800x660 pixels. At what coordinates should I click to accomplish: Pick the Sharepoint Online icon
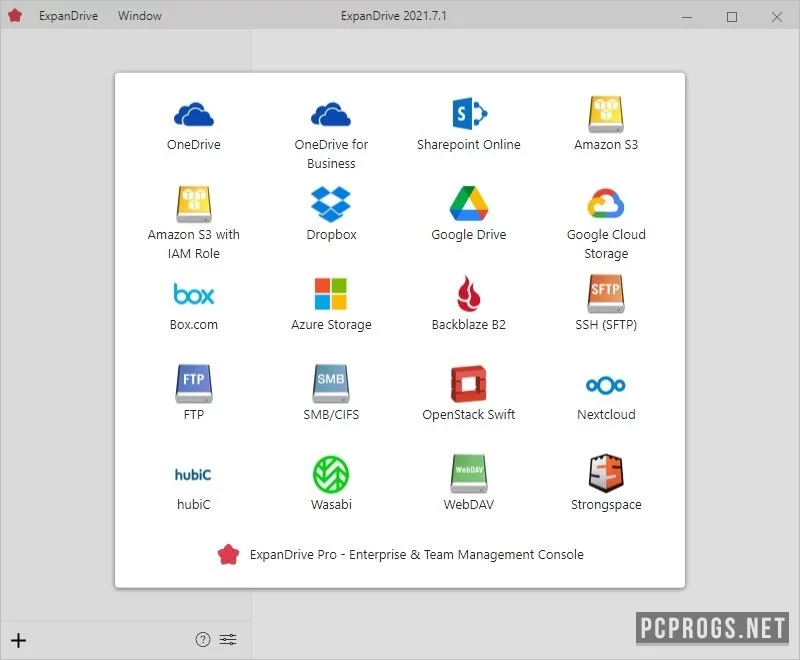coord(469,113)
